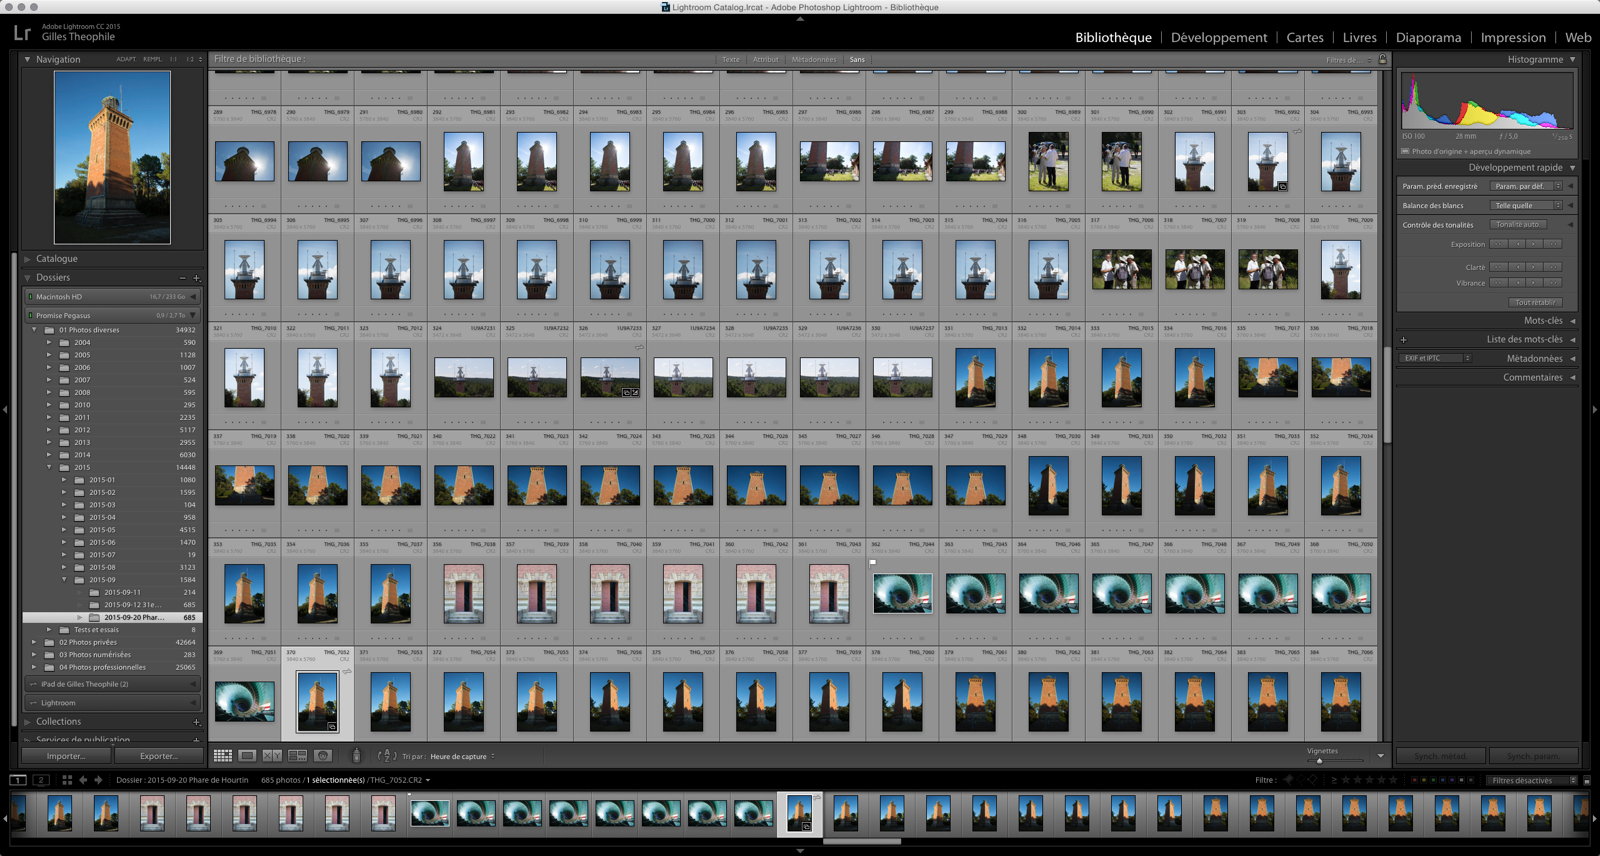Click the main window 1 display button
This screenshot has height=856, width=1600.
[x=18, y=780]
